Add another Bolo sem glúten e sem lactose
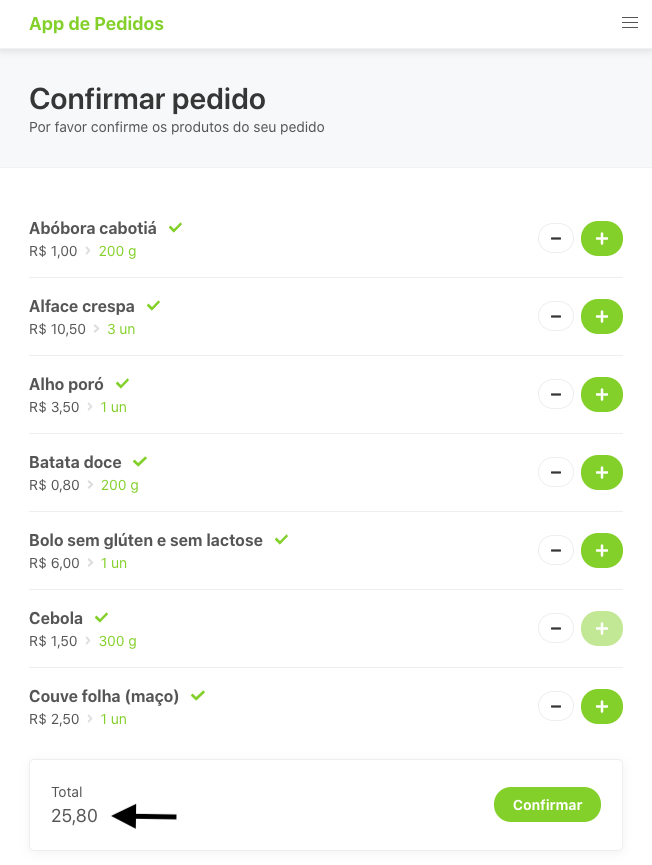Screen dimensions: 652x865 click(x=602, y=550)
